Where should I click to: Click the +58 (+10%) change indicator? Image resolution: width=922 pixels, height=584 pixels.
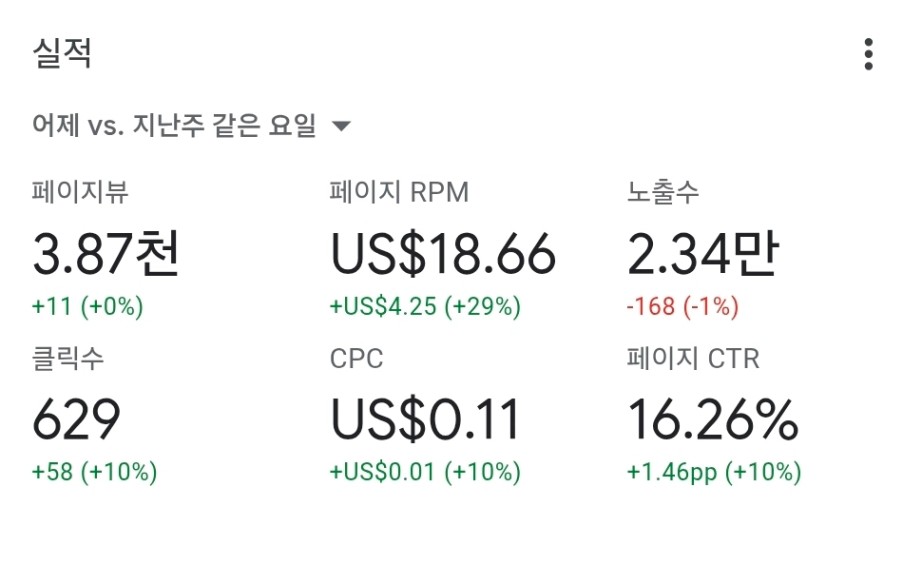[x=95, y=472]
